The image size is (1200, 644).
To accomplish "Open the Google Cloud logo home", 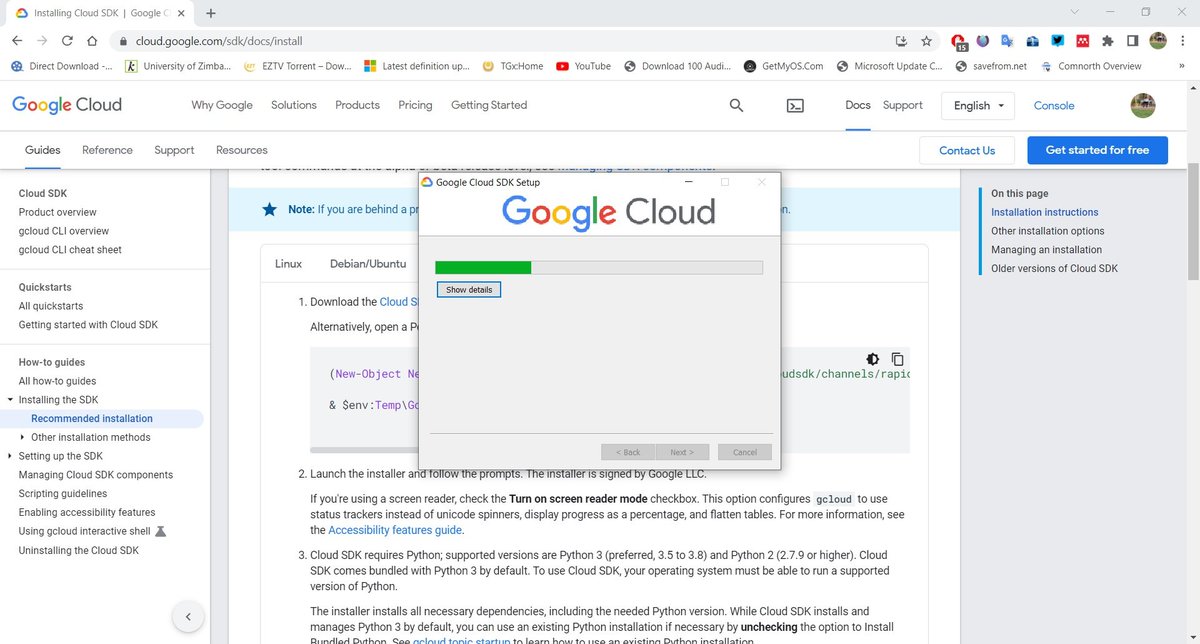I will coord(67,104).
